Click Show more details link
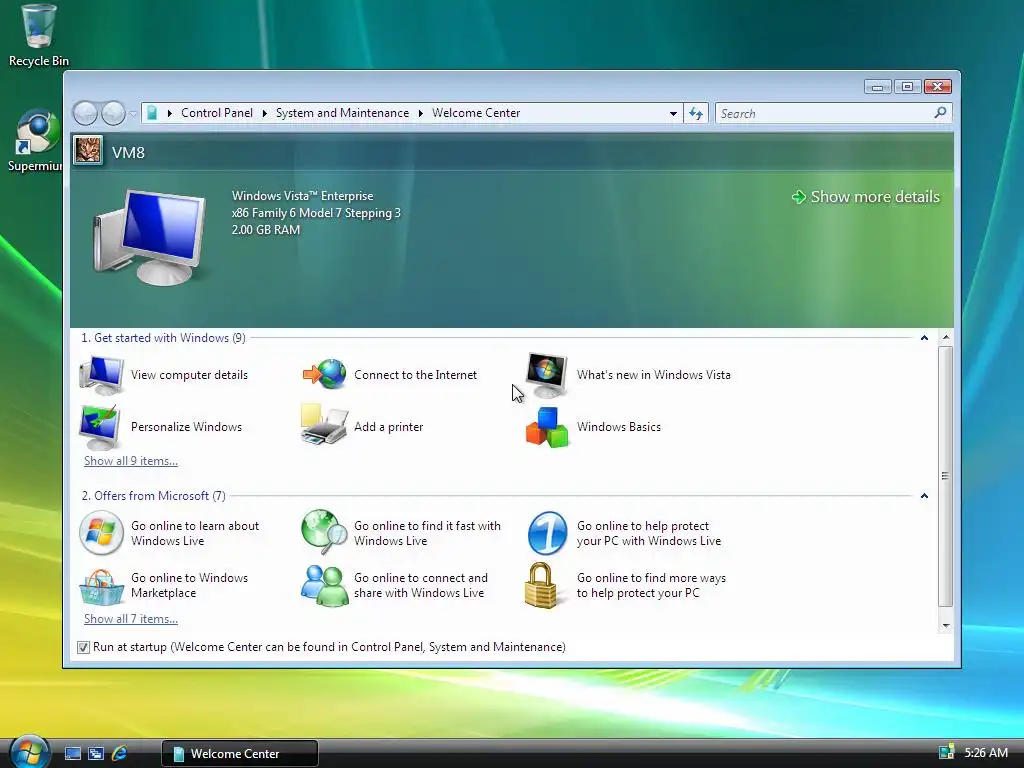The width and height of the screenshot is (1024, 768). point(866,197)
